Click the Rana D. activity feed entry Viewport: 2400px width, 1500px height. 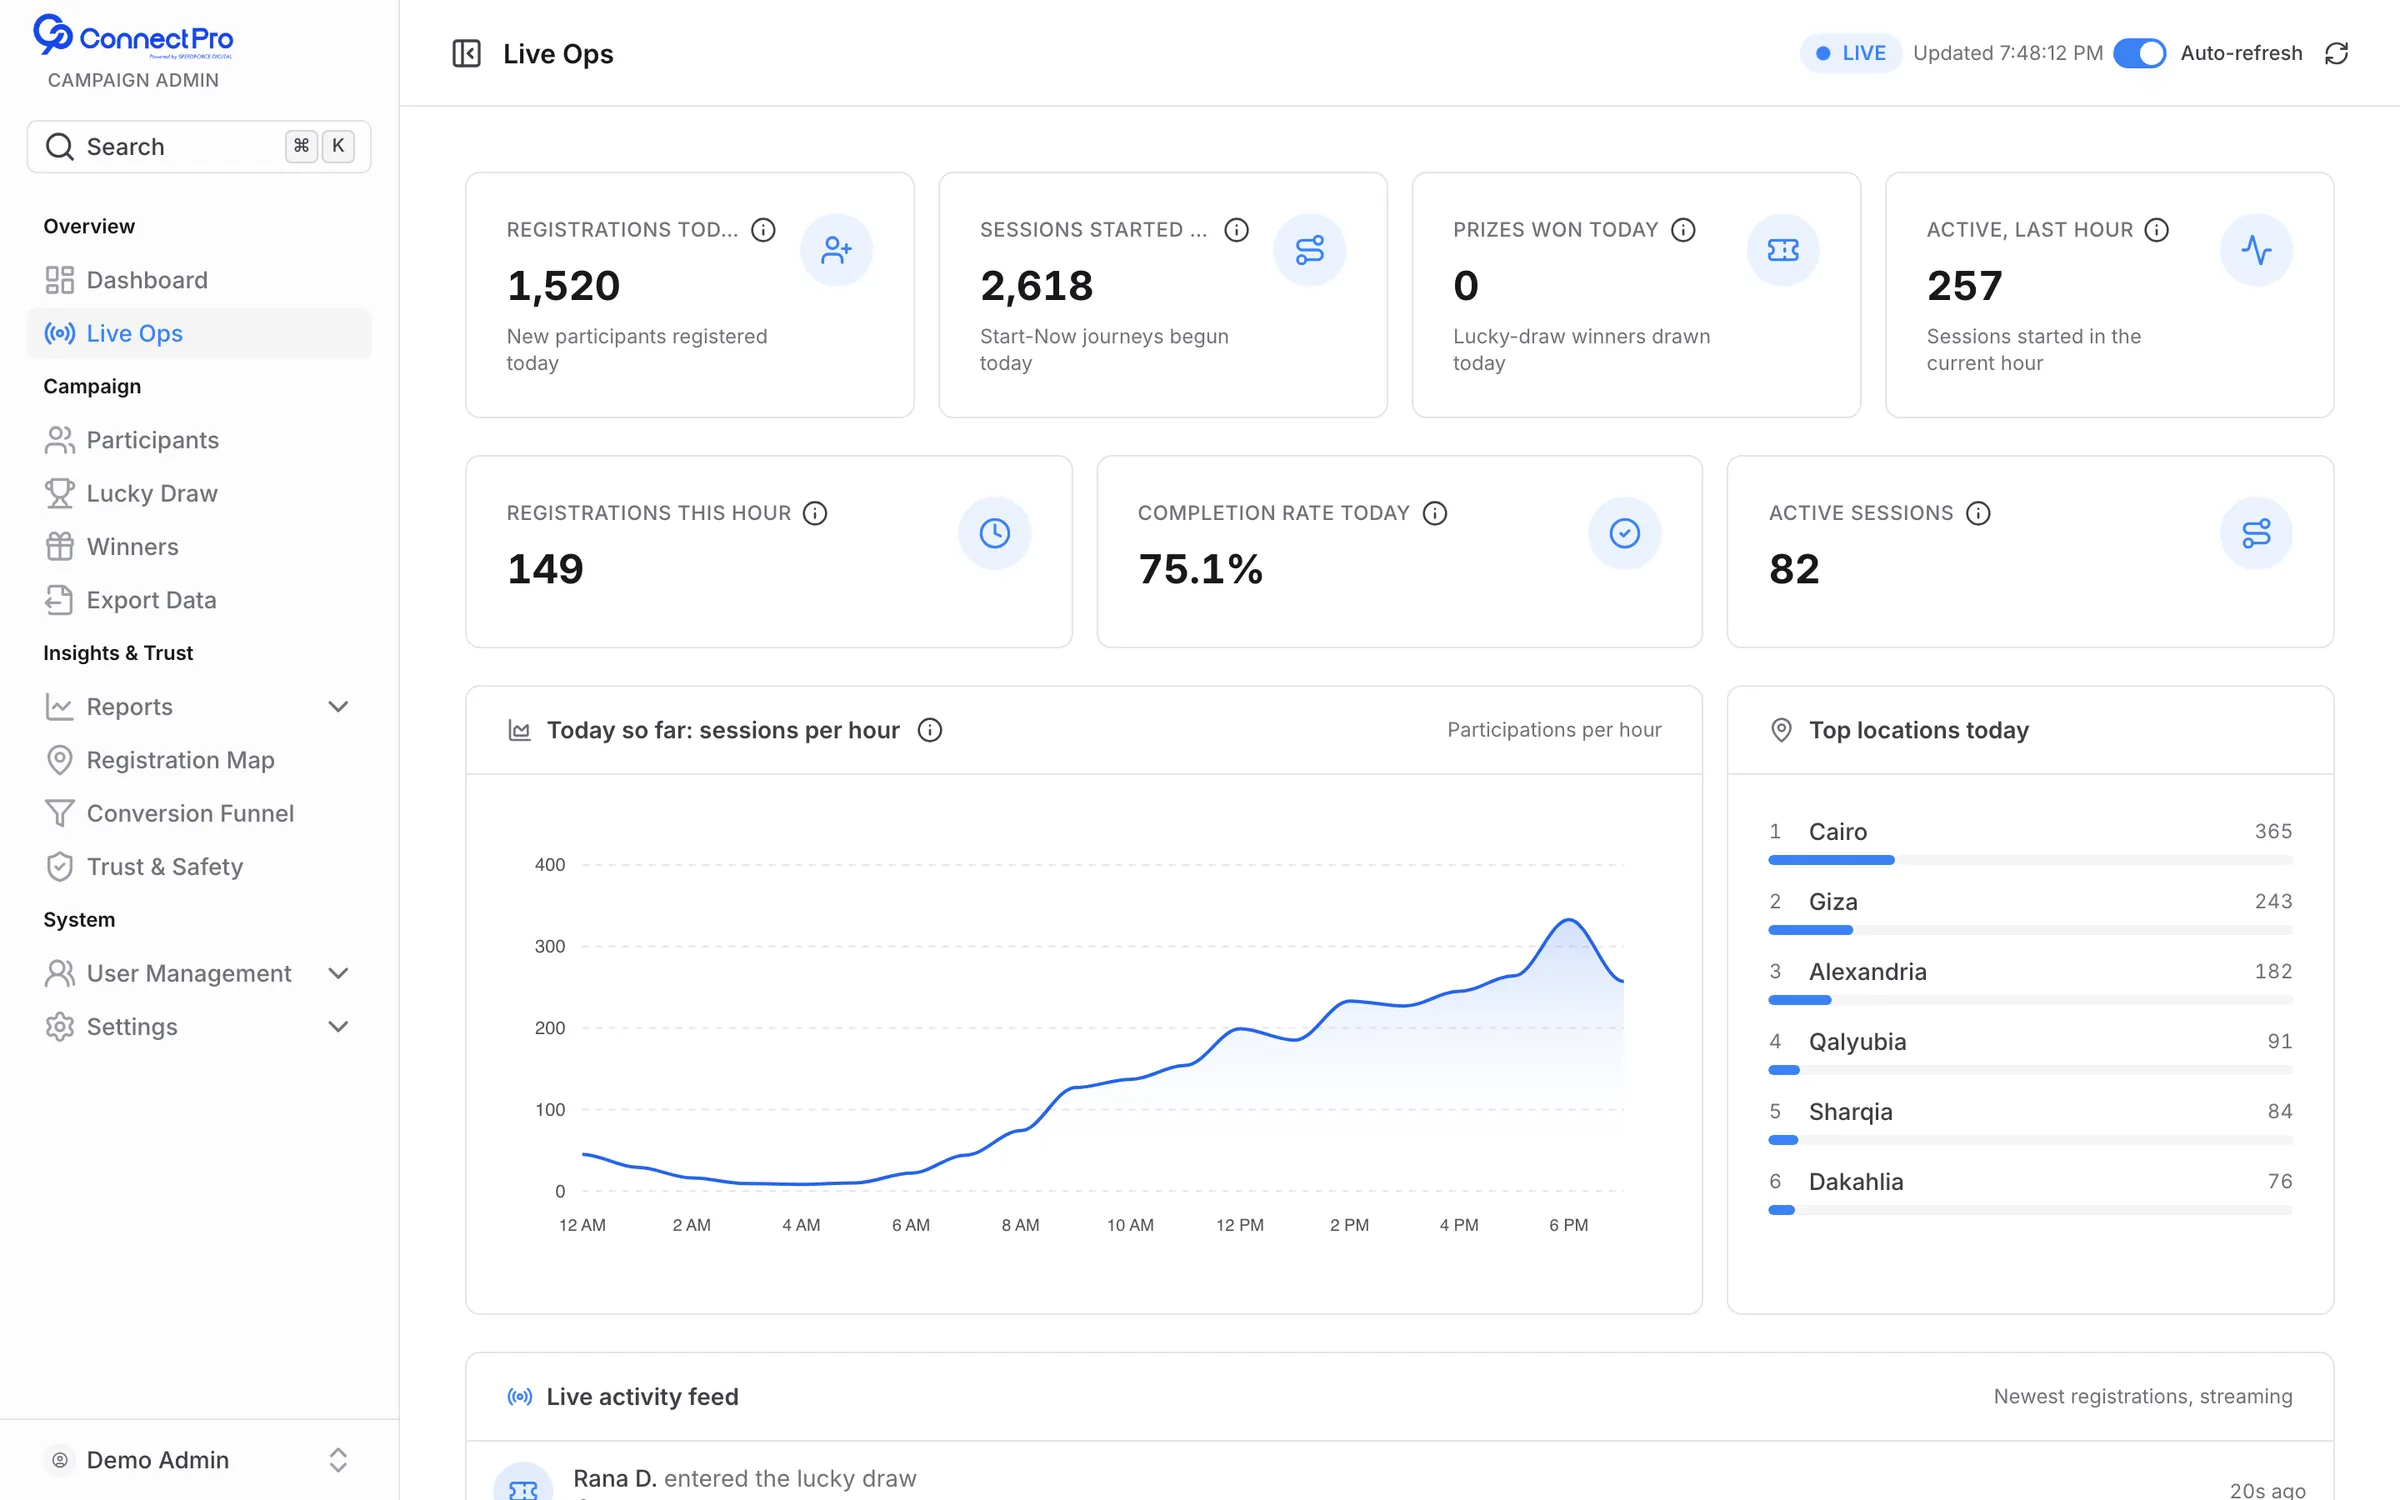(x=1400, y=1478)
